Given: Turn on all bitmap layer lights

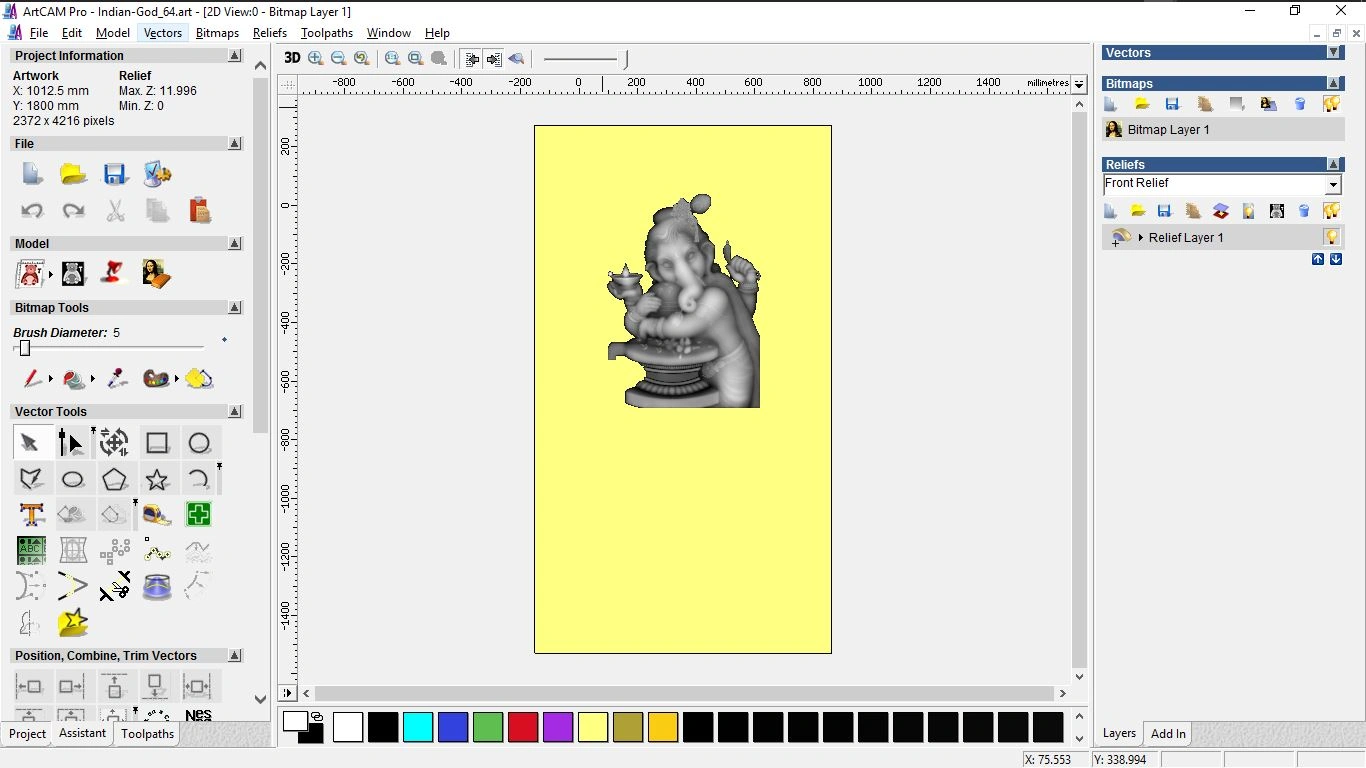Looking at the screenshot, I should [x=1332, y=103].
